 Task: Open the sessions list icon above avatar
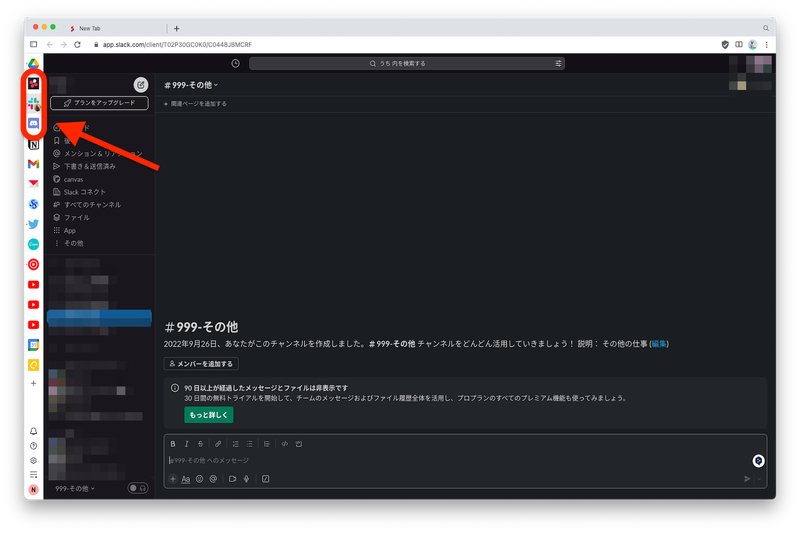pyautogui.click(x=33, y=475)
